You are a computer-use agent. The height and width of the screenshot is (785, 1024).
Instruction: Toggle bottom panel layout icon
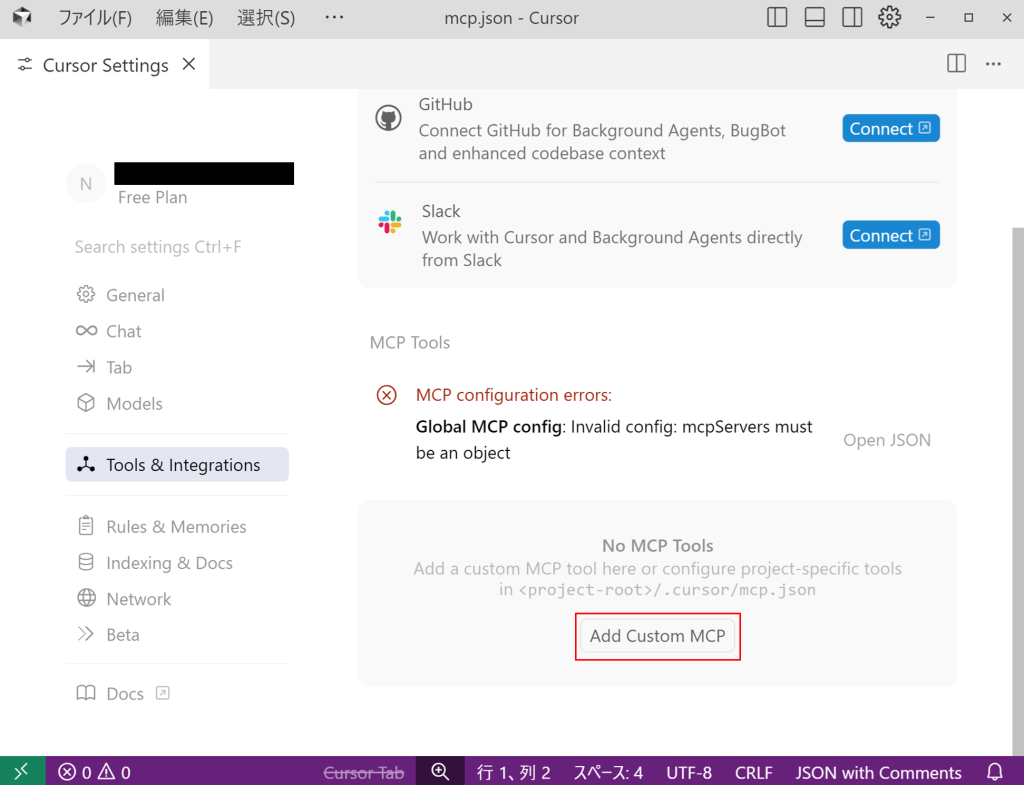point(814,18)
